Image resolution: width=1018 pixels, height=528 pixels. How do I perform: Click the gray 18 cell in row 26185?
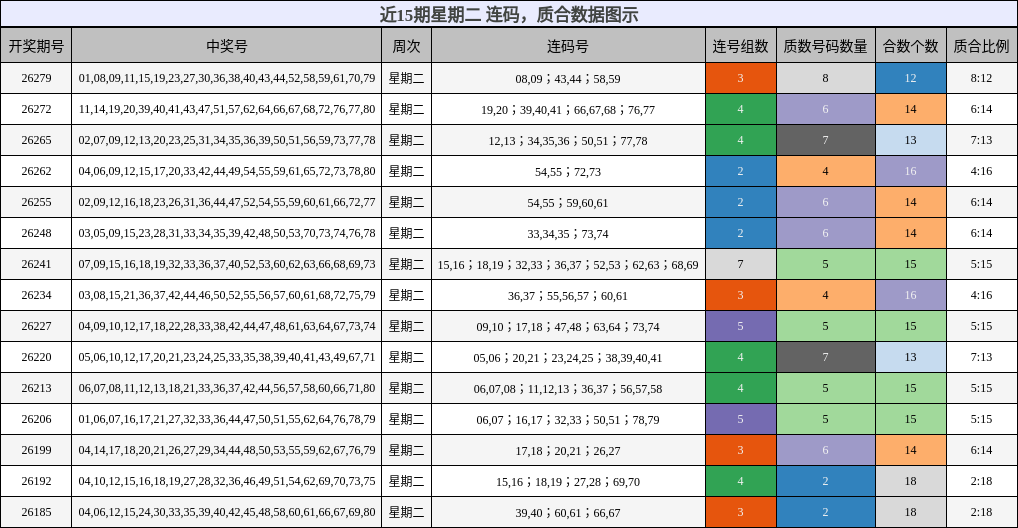pos(911,512)
